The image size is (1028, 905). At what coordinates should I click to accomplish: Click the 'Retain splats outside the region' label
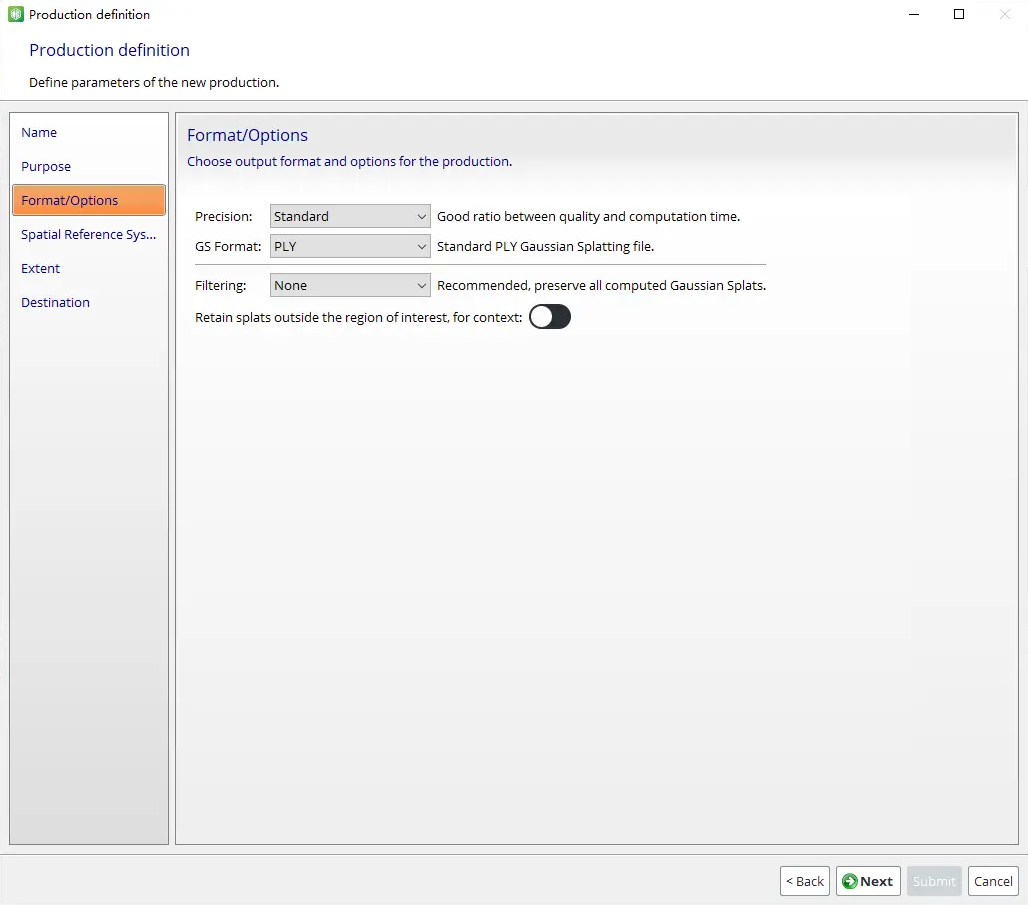pos(359,317)
